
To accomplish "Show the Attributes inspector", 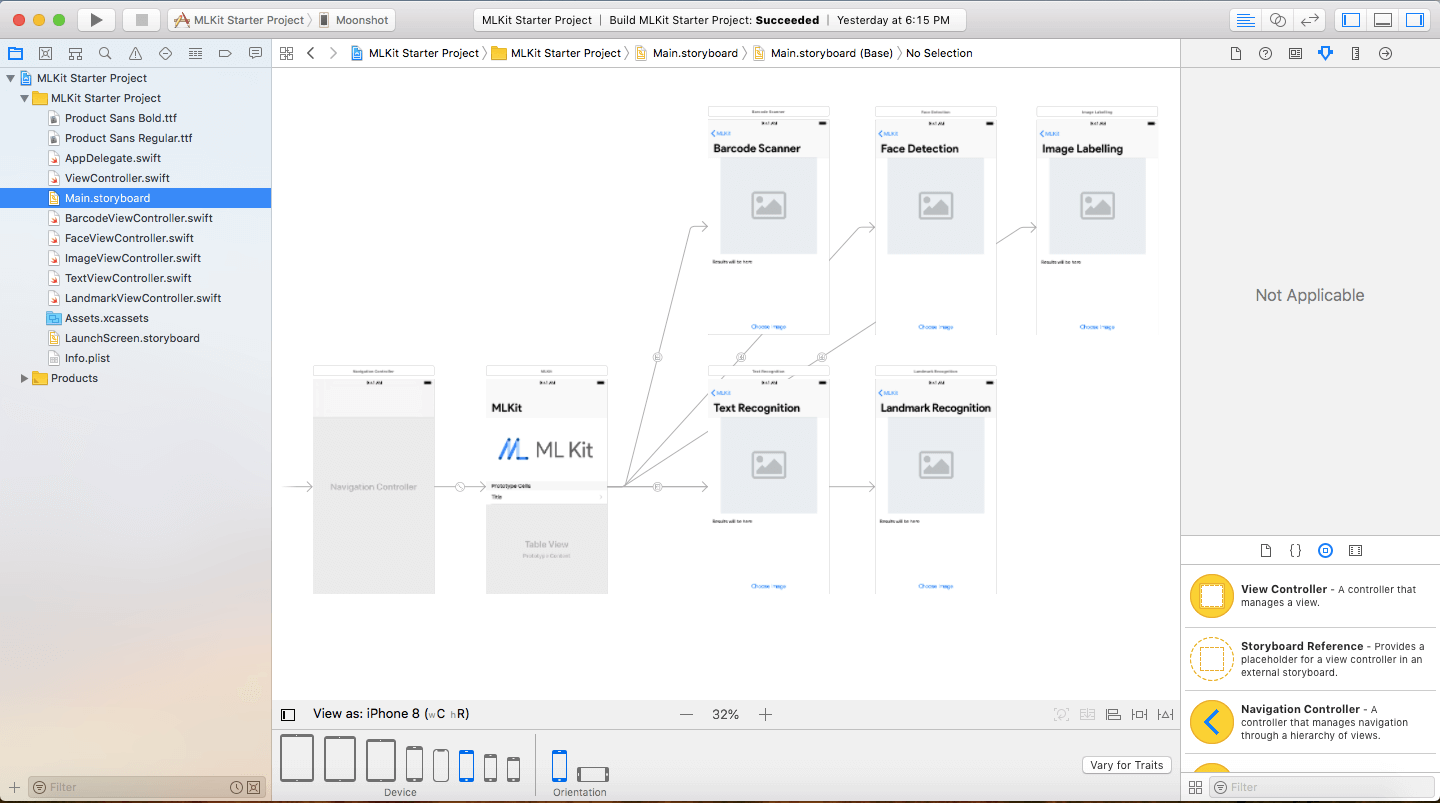I will click(x=1325, y=53).
